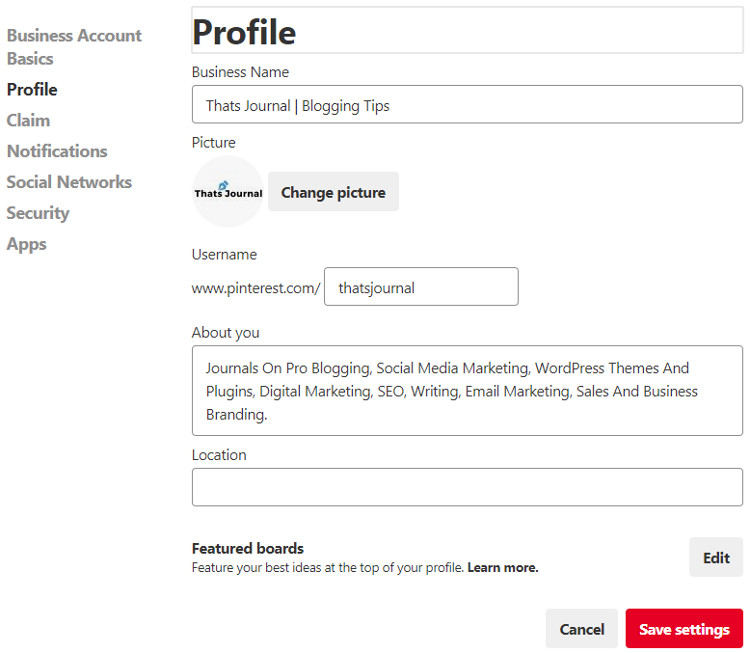
Task: Click the About you label
Action: point(225,333)
